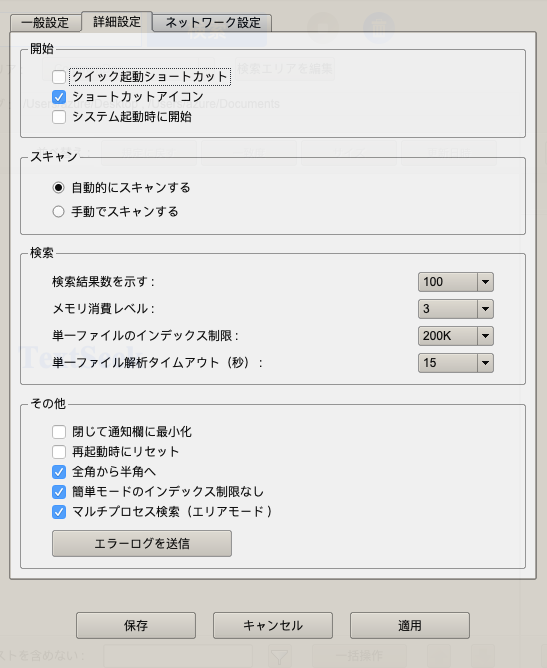Enable クイック起動ショートカット checkbox

click(59, 77)
